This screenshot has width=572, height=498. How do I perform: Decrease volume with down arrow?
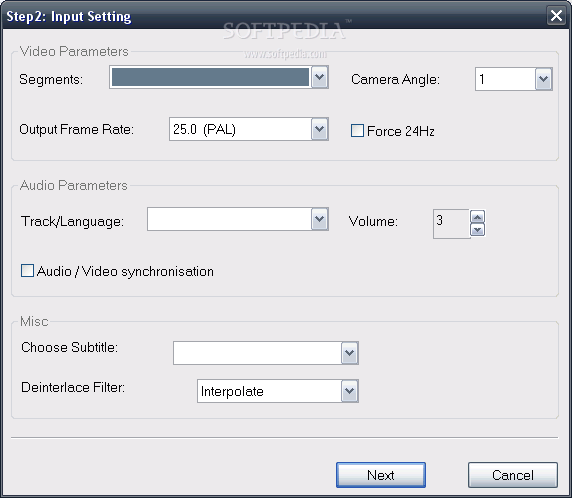pyautogui.click(x=478, y=230)
